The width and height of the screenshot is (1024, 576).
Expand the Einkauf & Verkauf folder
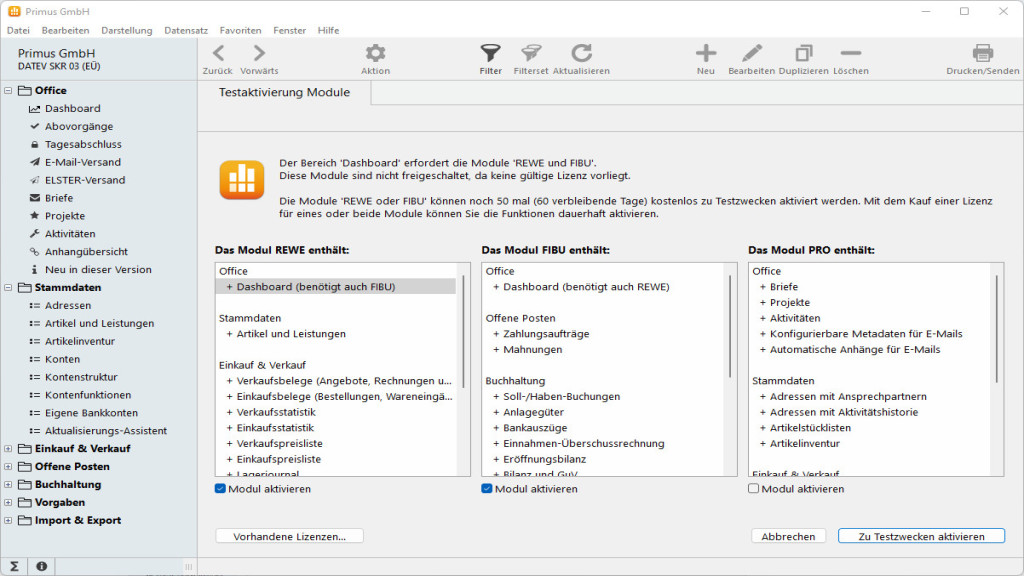click(9, 449)
